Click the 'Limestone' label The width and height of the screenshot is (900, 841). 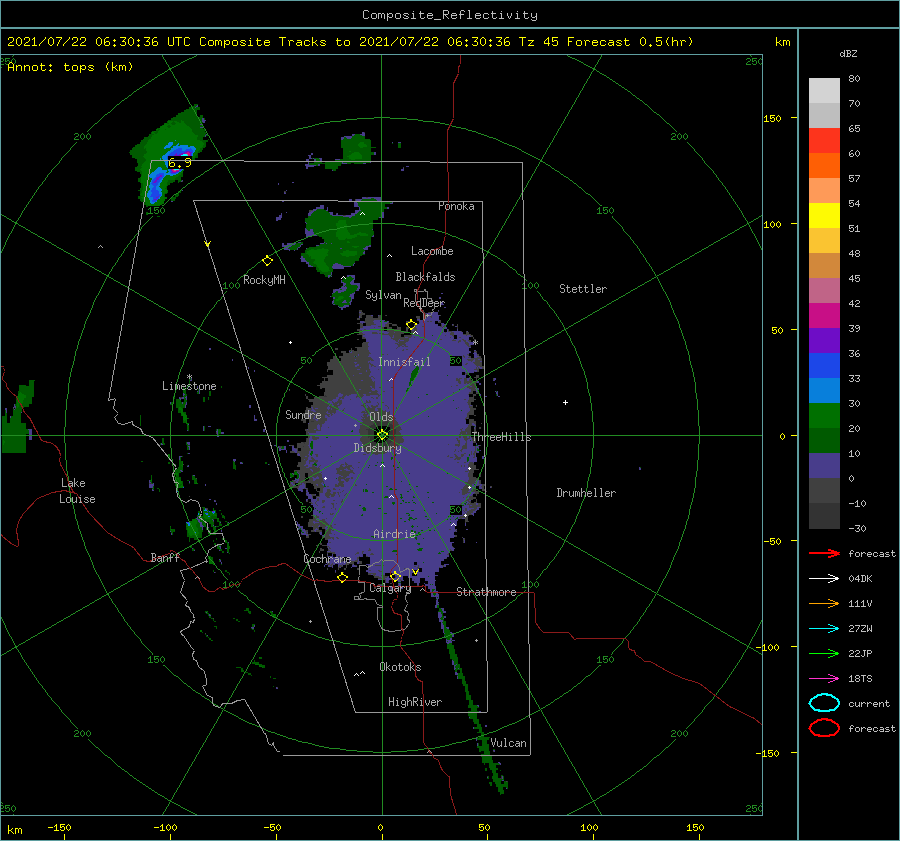(189, 386)
